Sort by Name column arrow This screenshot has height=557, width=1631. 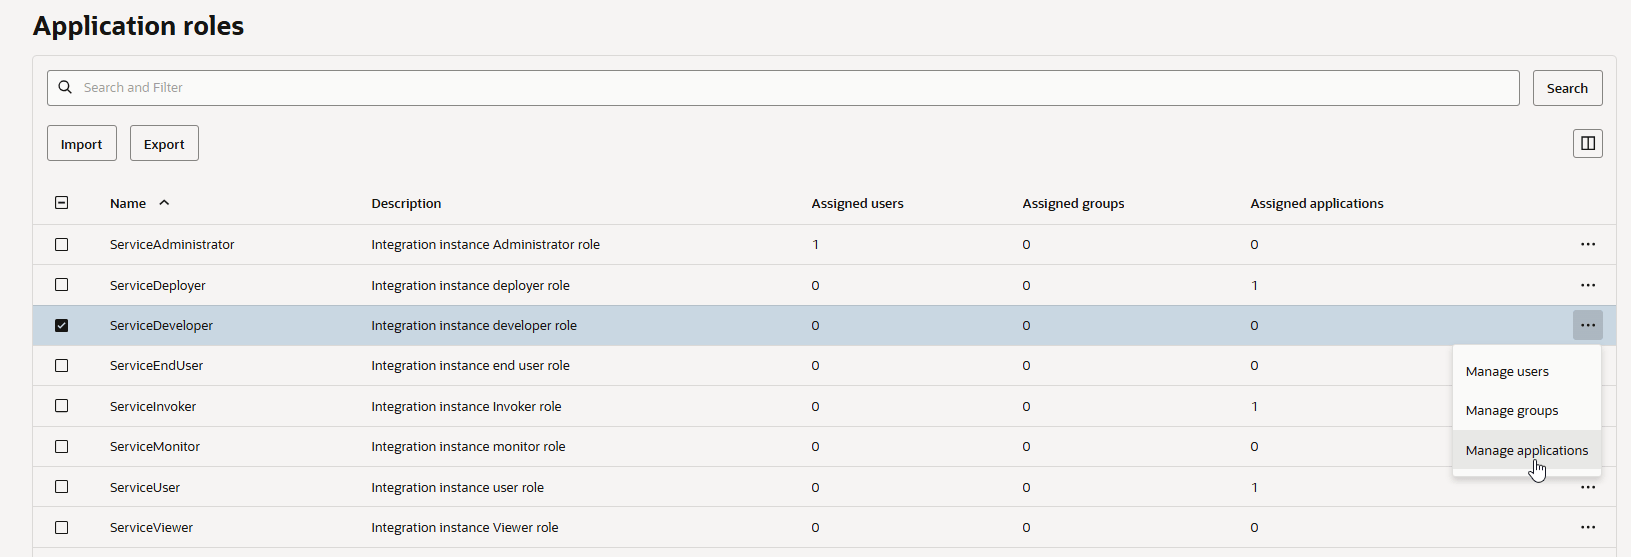pyautogui.click(x=164, y=203)
